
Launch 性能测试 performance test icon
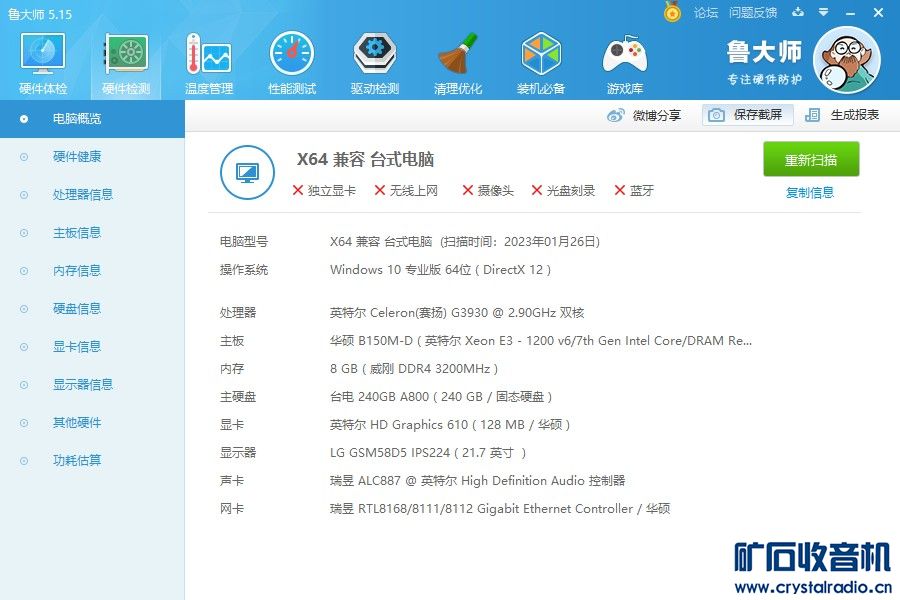292,63
